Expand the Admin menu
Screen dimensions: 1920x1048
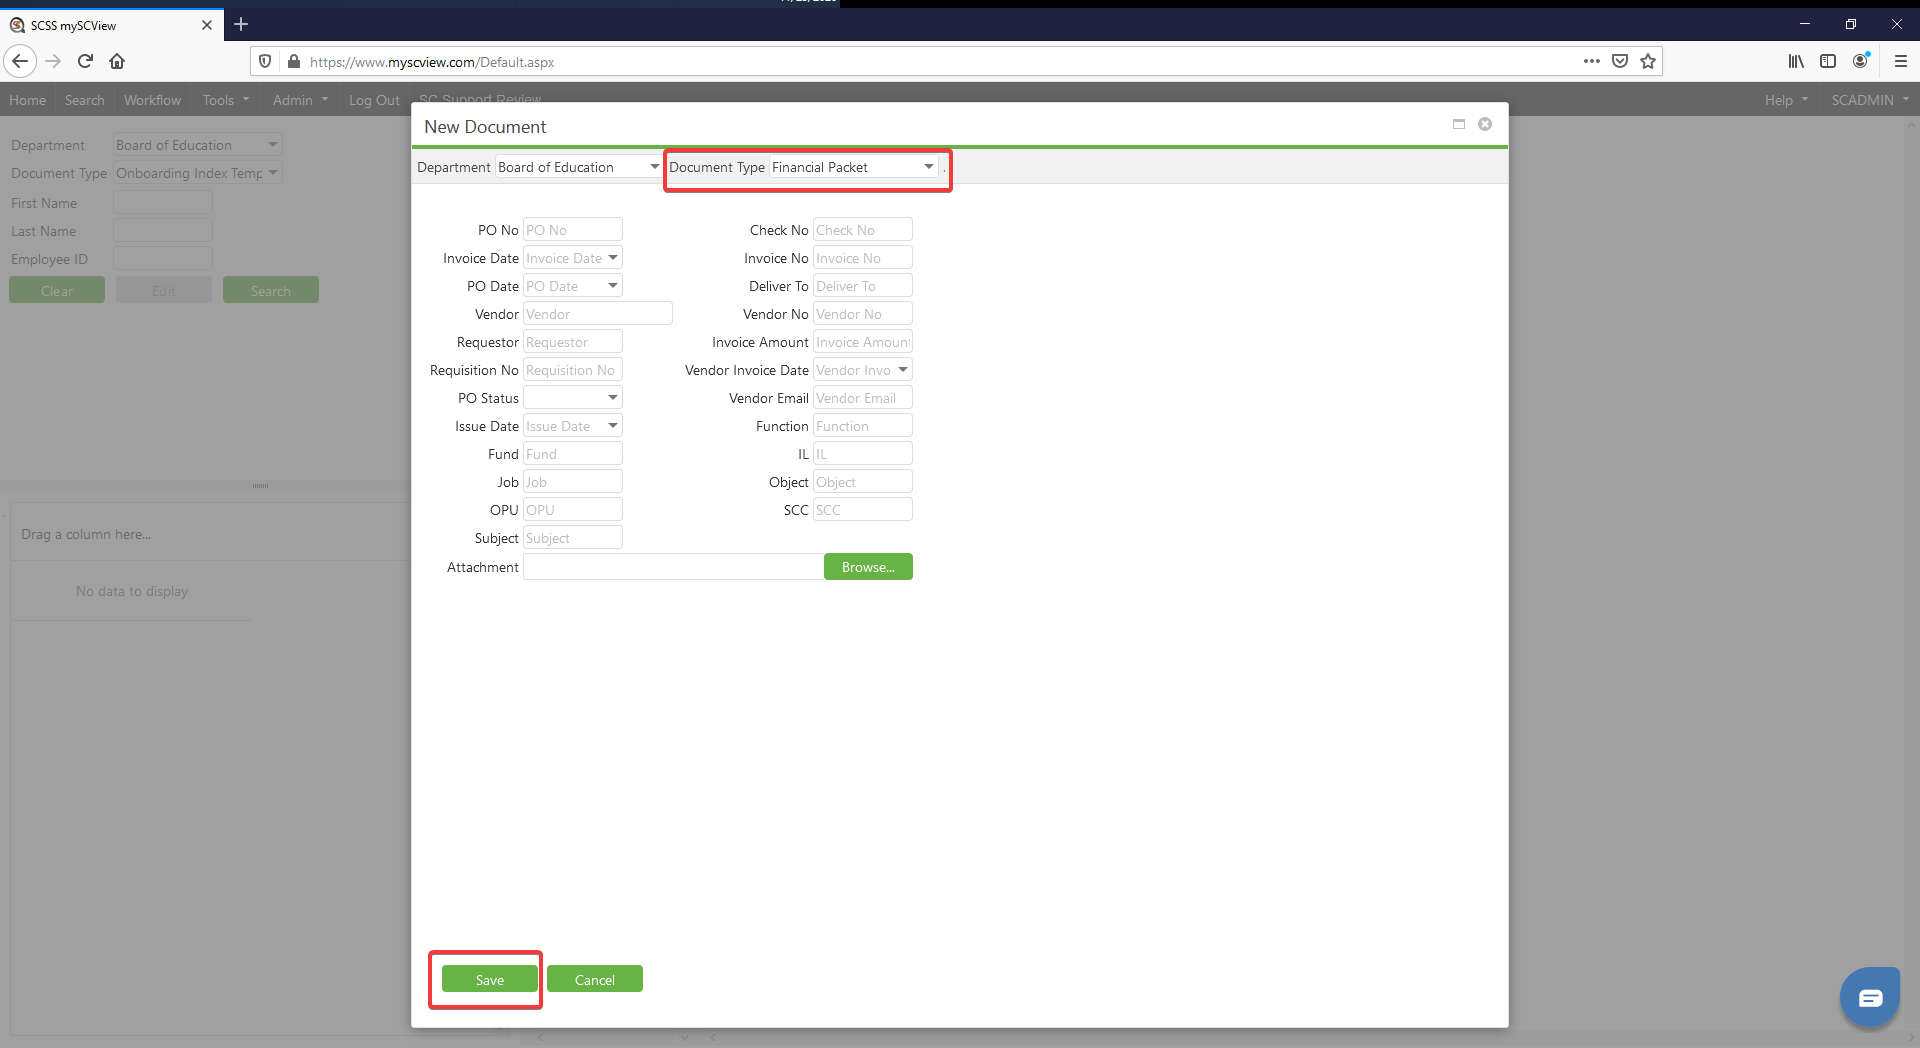300,100
